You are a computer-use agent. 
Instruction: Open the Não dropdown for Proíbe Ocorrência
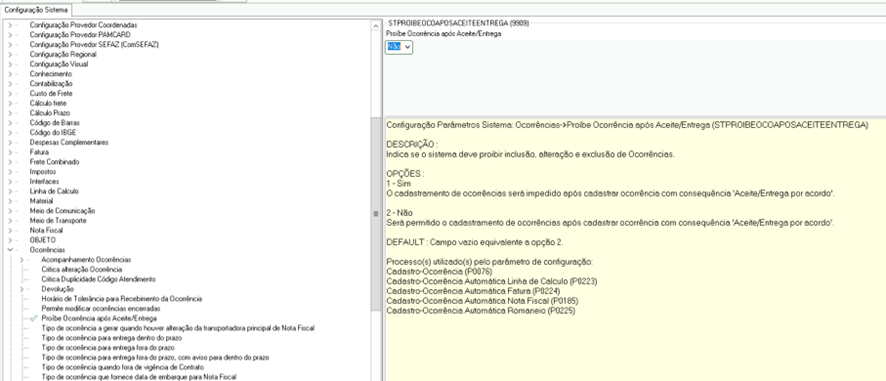[x=407, y=47]
